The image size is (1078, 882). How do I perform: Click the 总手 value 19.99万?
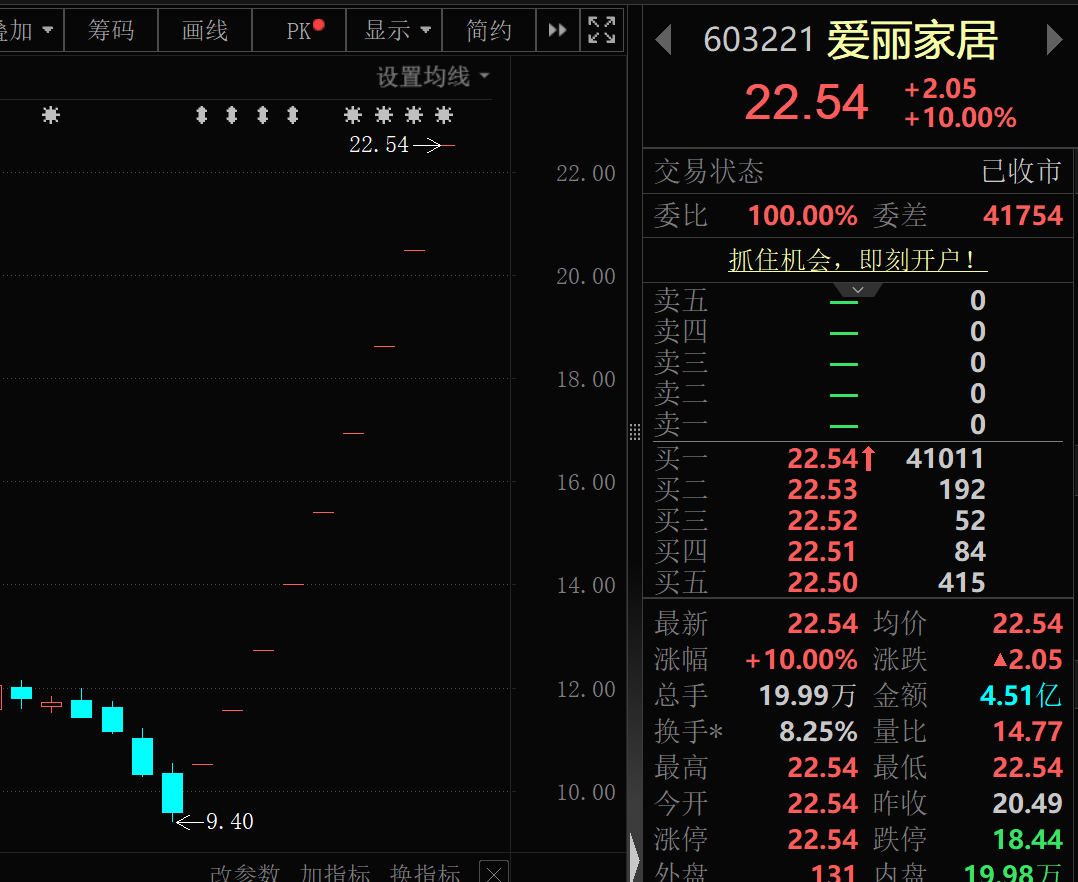[808, 696]
